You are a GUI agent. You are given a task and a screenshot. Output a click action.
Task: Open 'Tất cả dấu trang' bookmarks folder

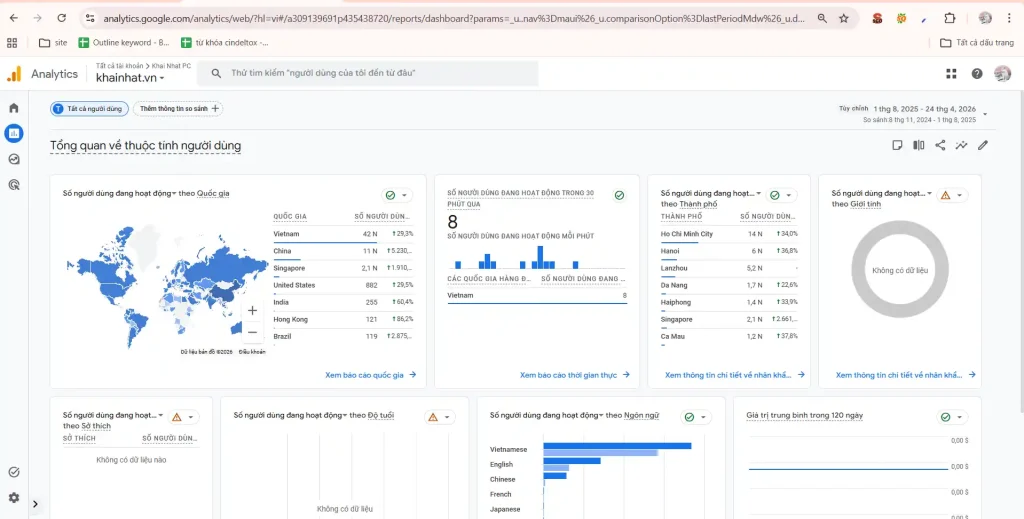(x=977, y=42)
